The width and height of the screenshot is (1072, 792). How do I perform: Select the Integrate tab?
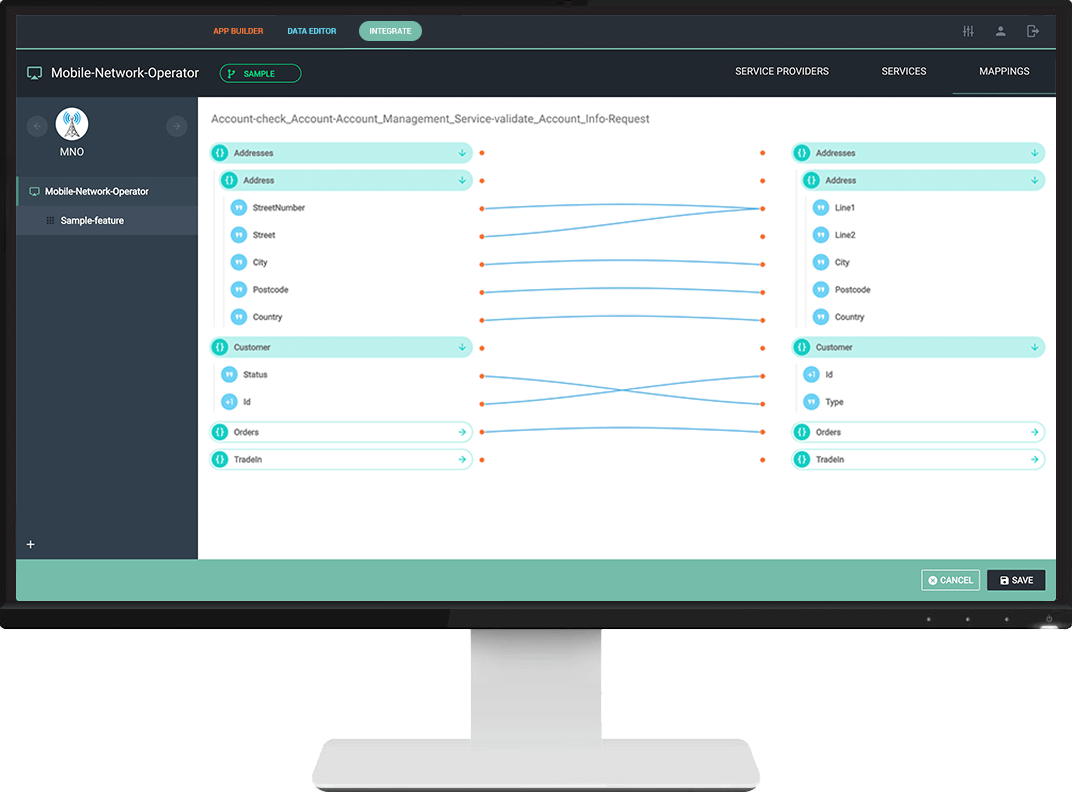390,31
